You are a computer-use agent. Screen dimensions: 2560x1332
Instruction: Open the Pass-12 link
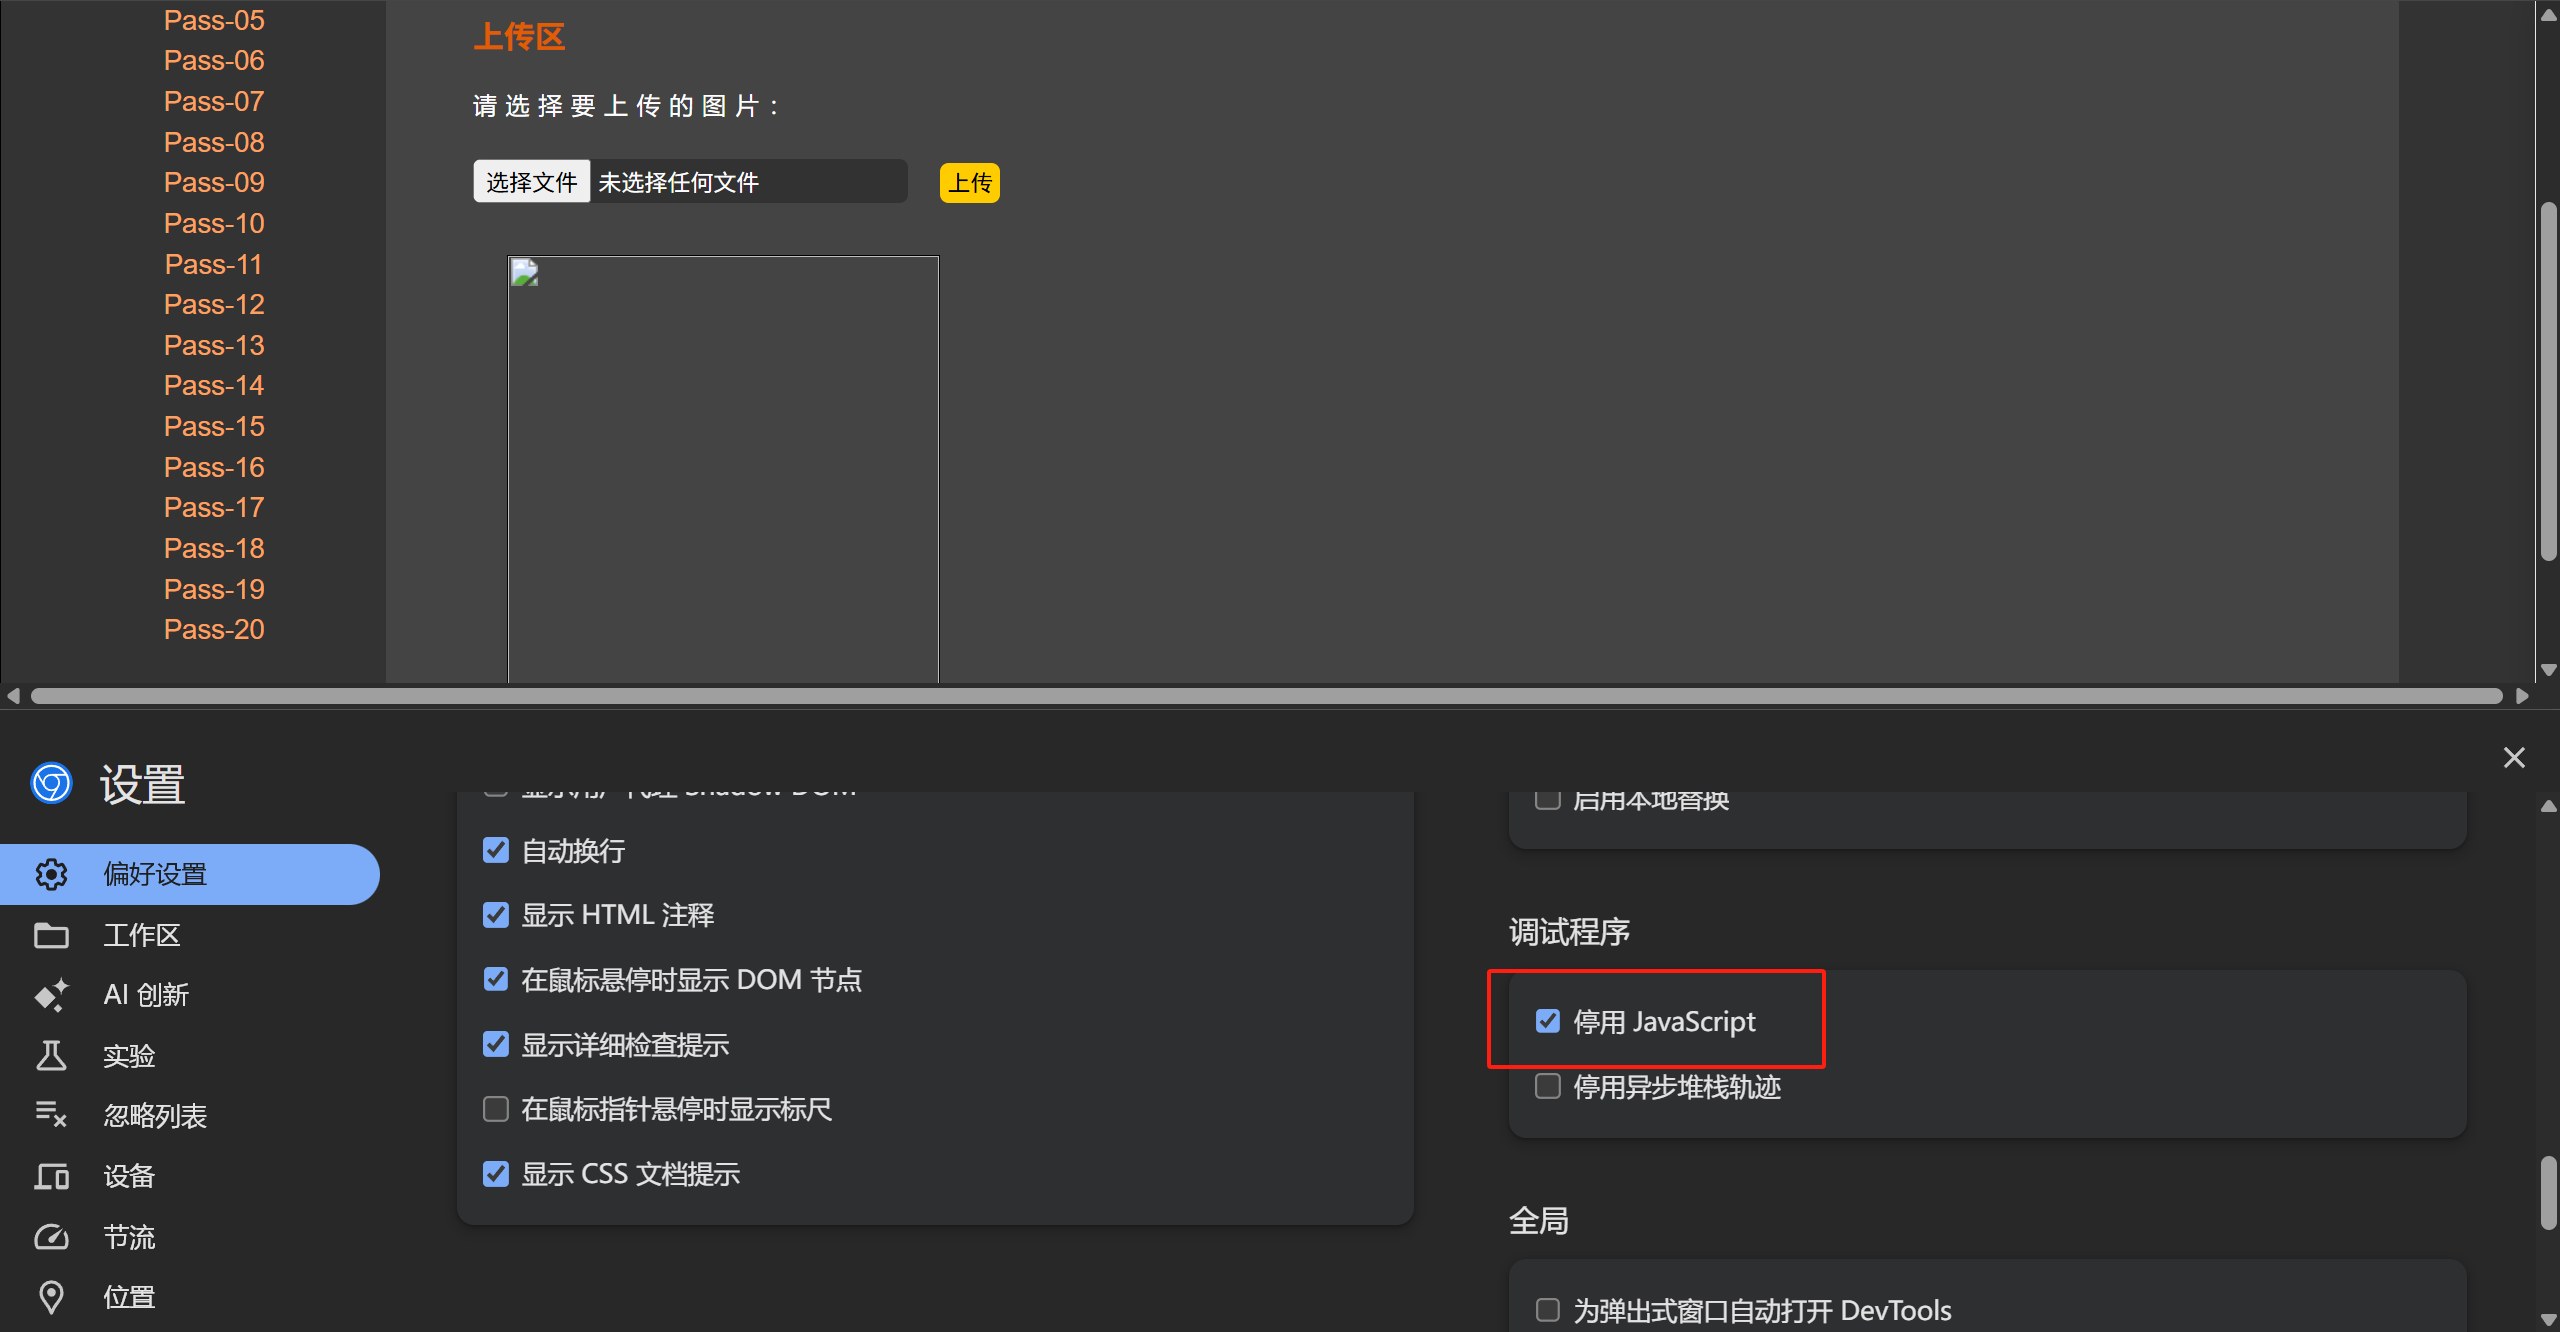coord(214,304)
